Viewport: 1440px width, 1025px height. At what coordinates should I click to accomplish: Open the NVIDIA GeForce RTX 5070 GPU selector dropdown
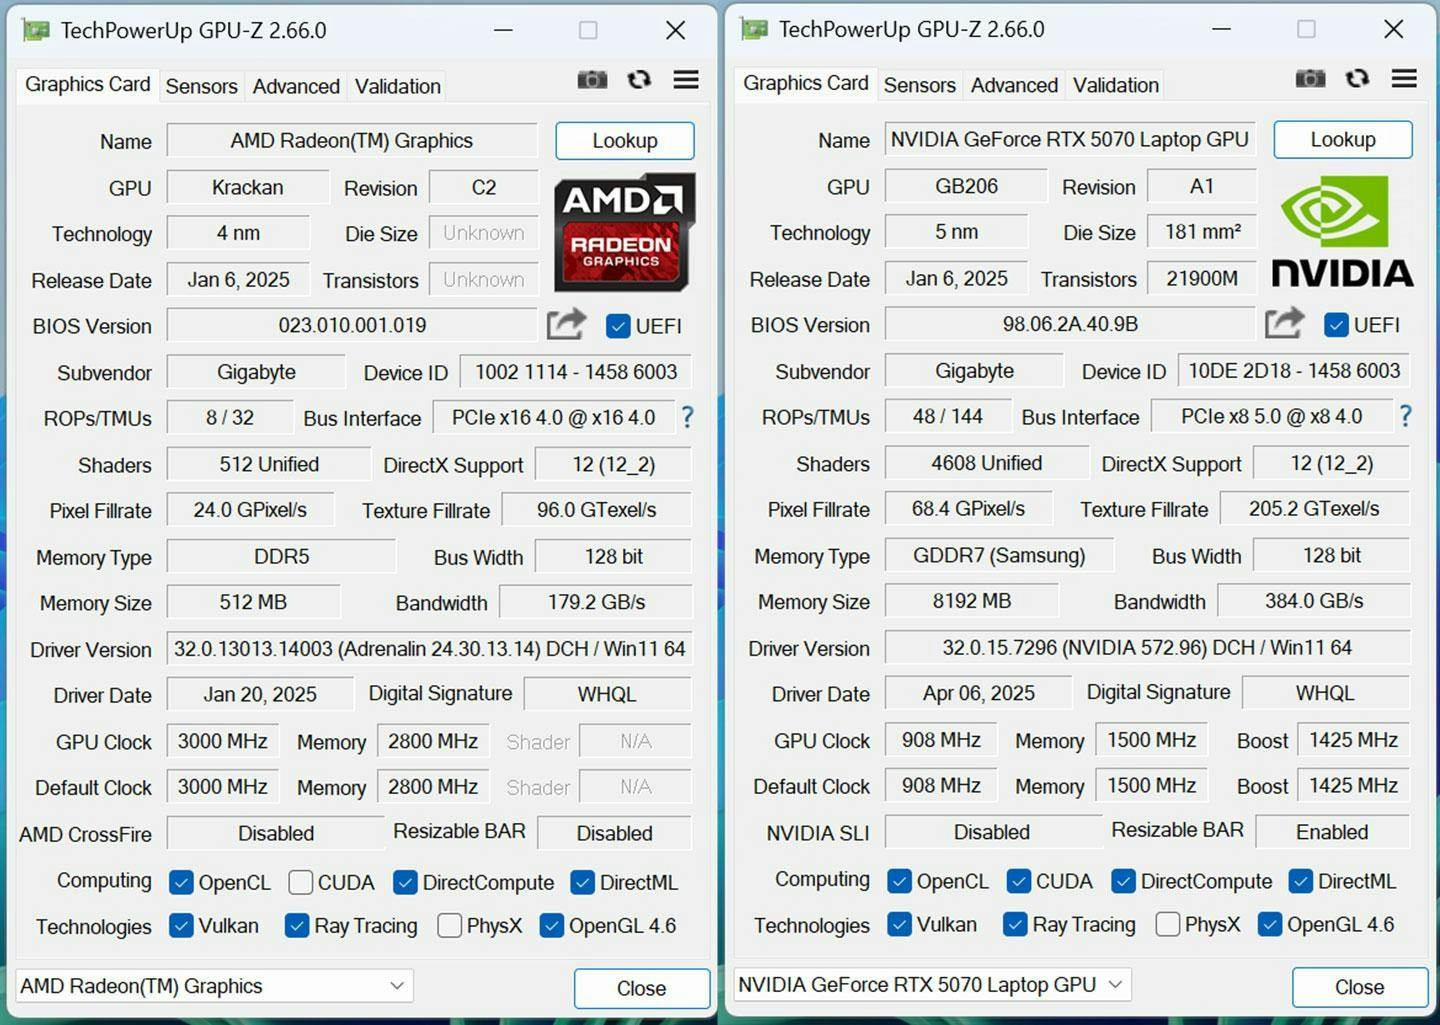coord(932,985)
